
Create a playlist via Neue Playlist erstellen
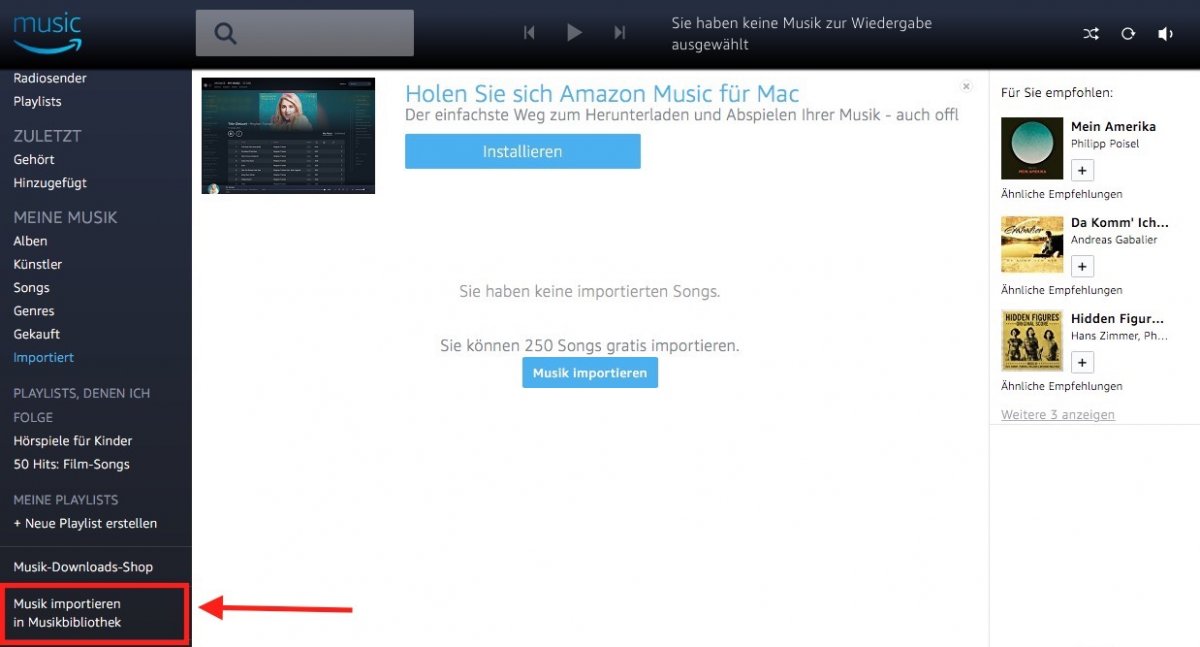coord(85,524)
